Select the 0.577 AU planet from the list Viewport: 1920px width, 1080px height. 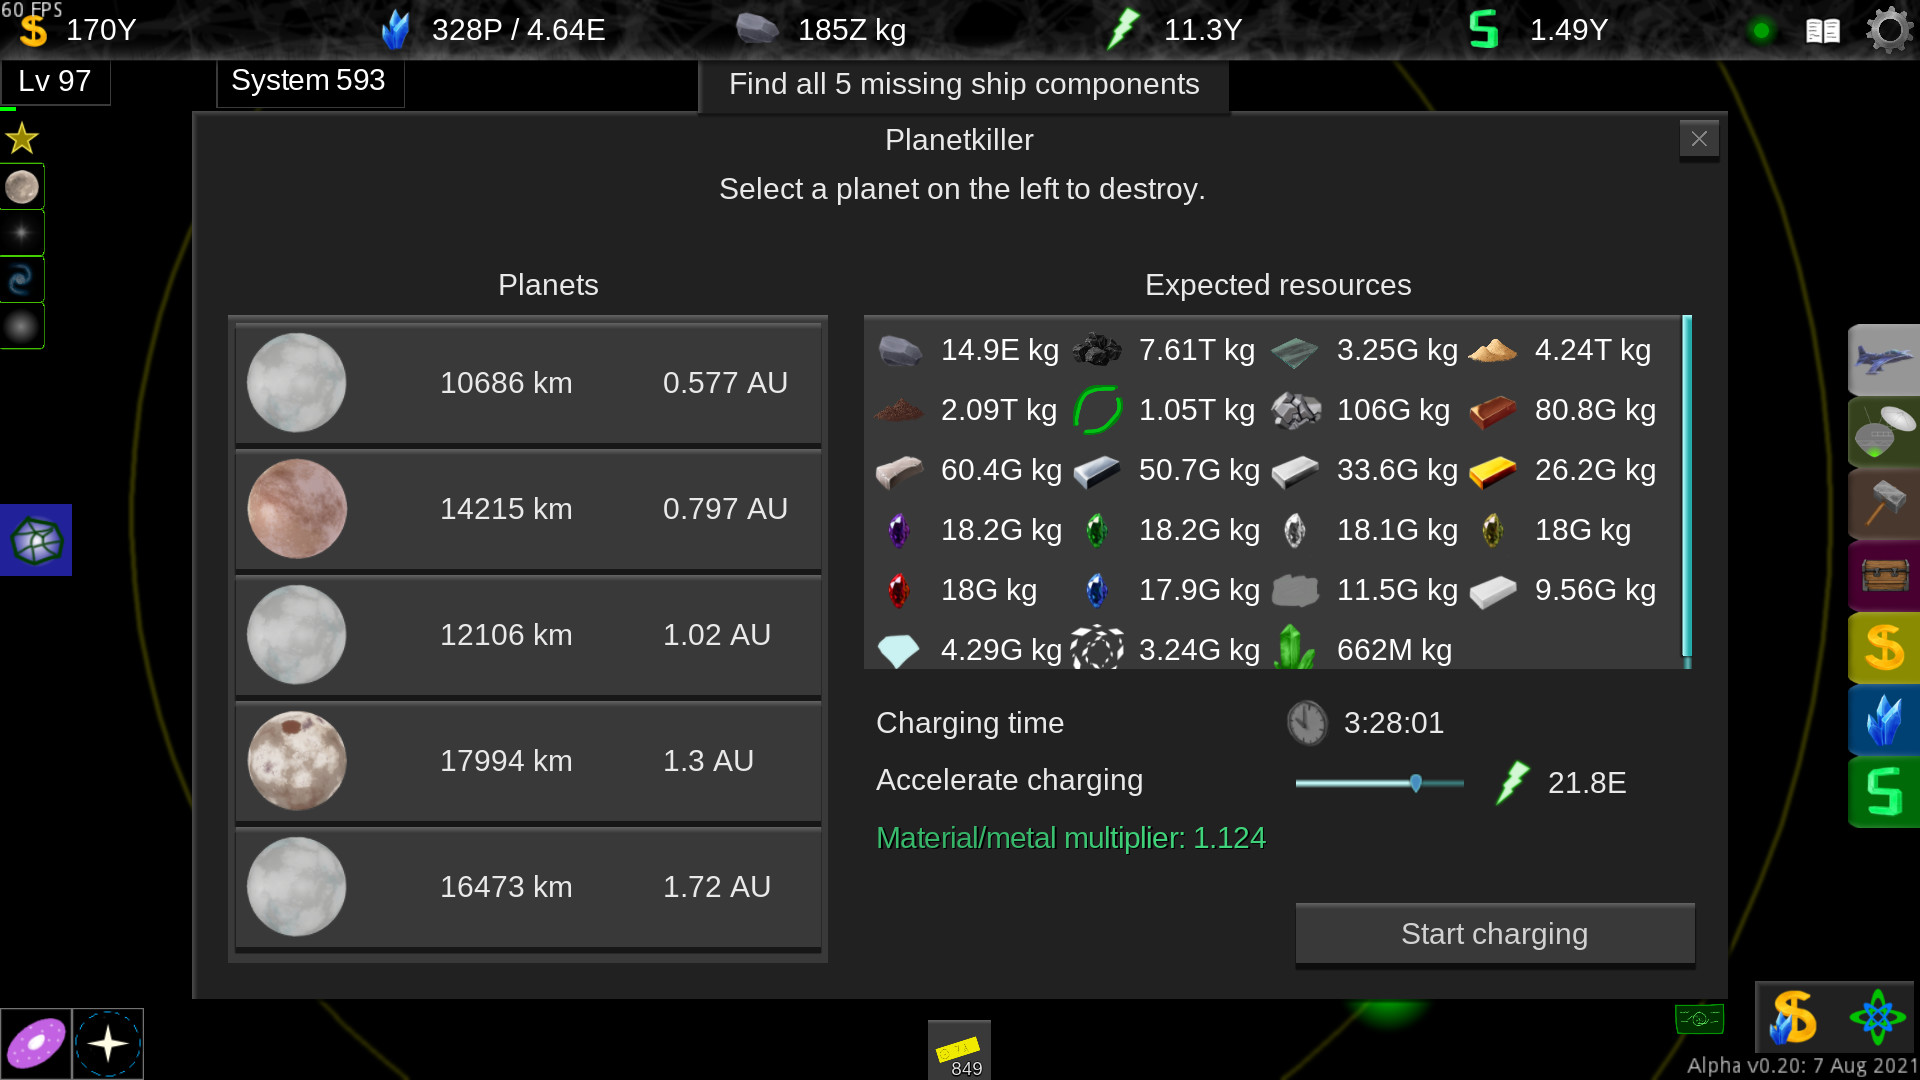[x=527, y=383]
